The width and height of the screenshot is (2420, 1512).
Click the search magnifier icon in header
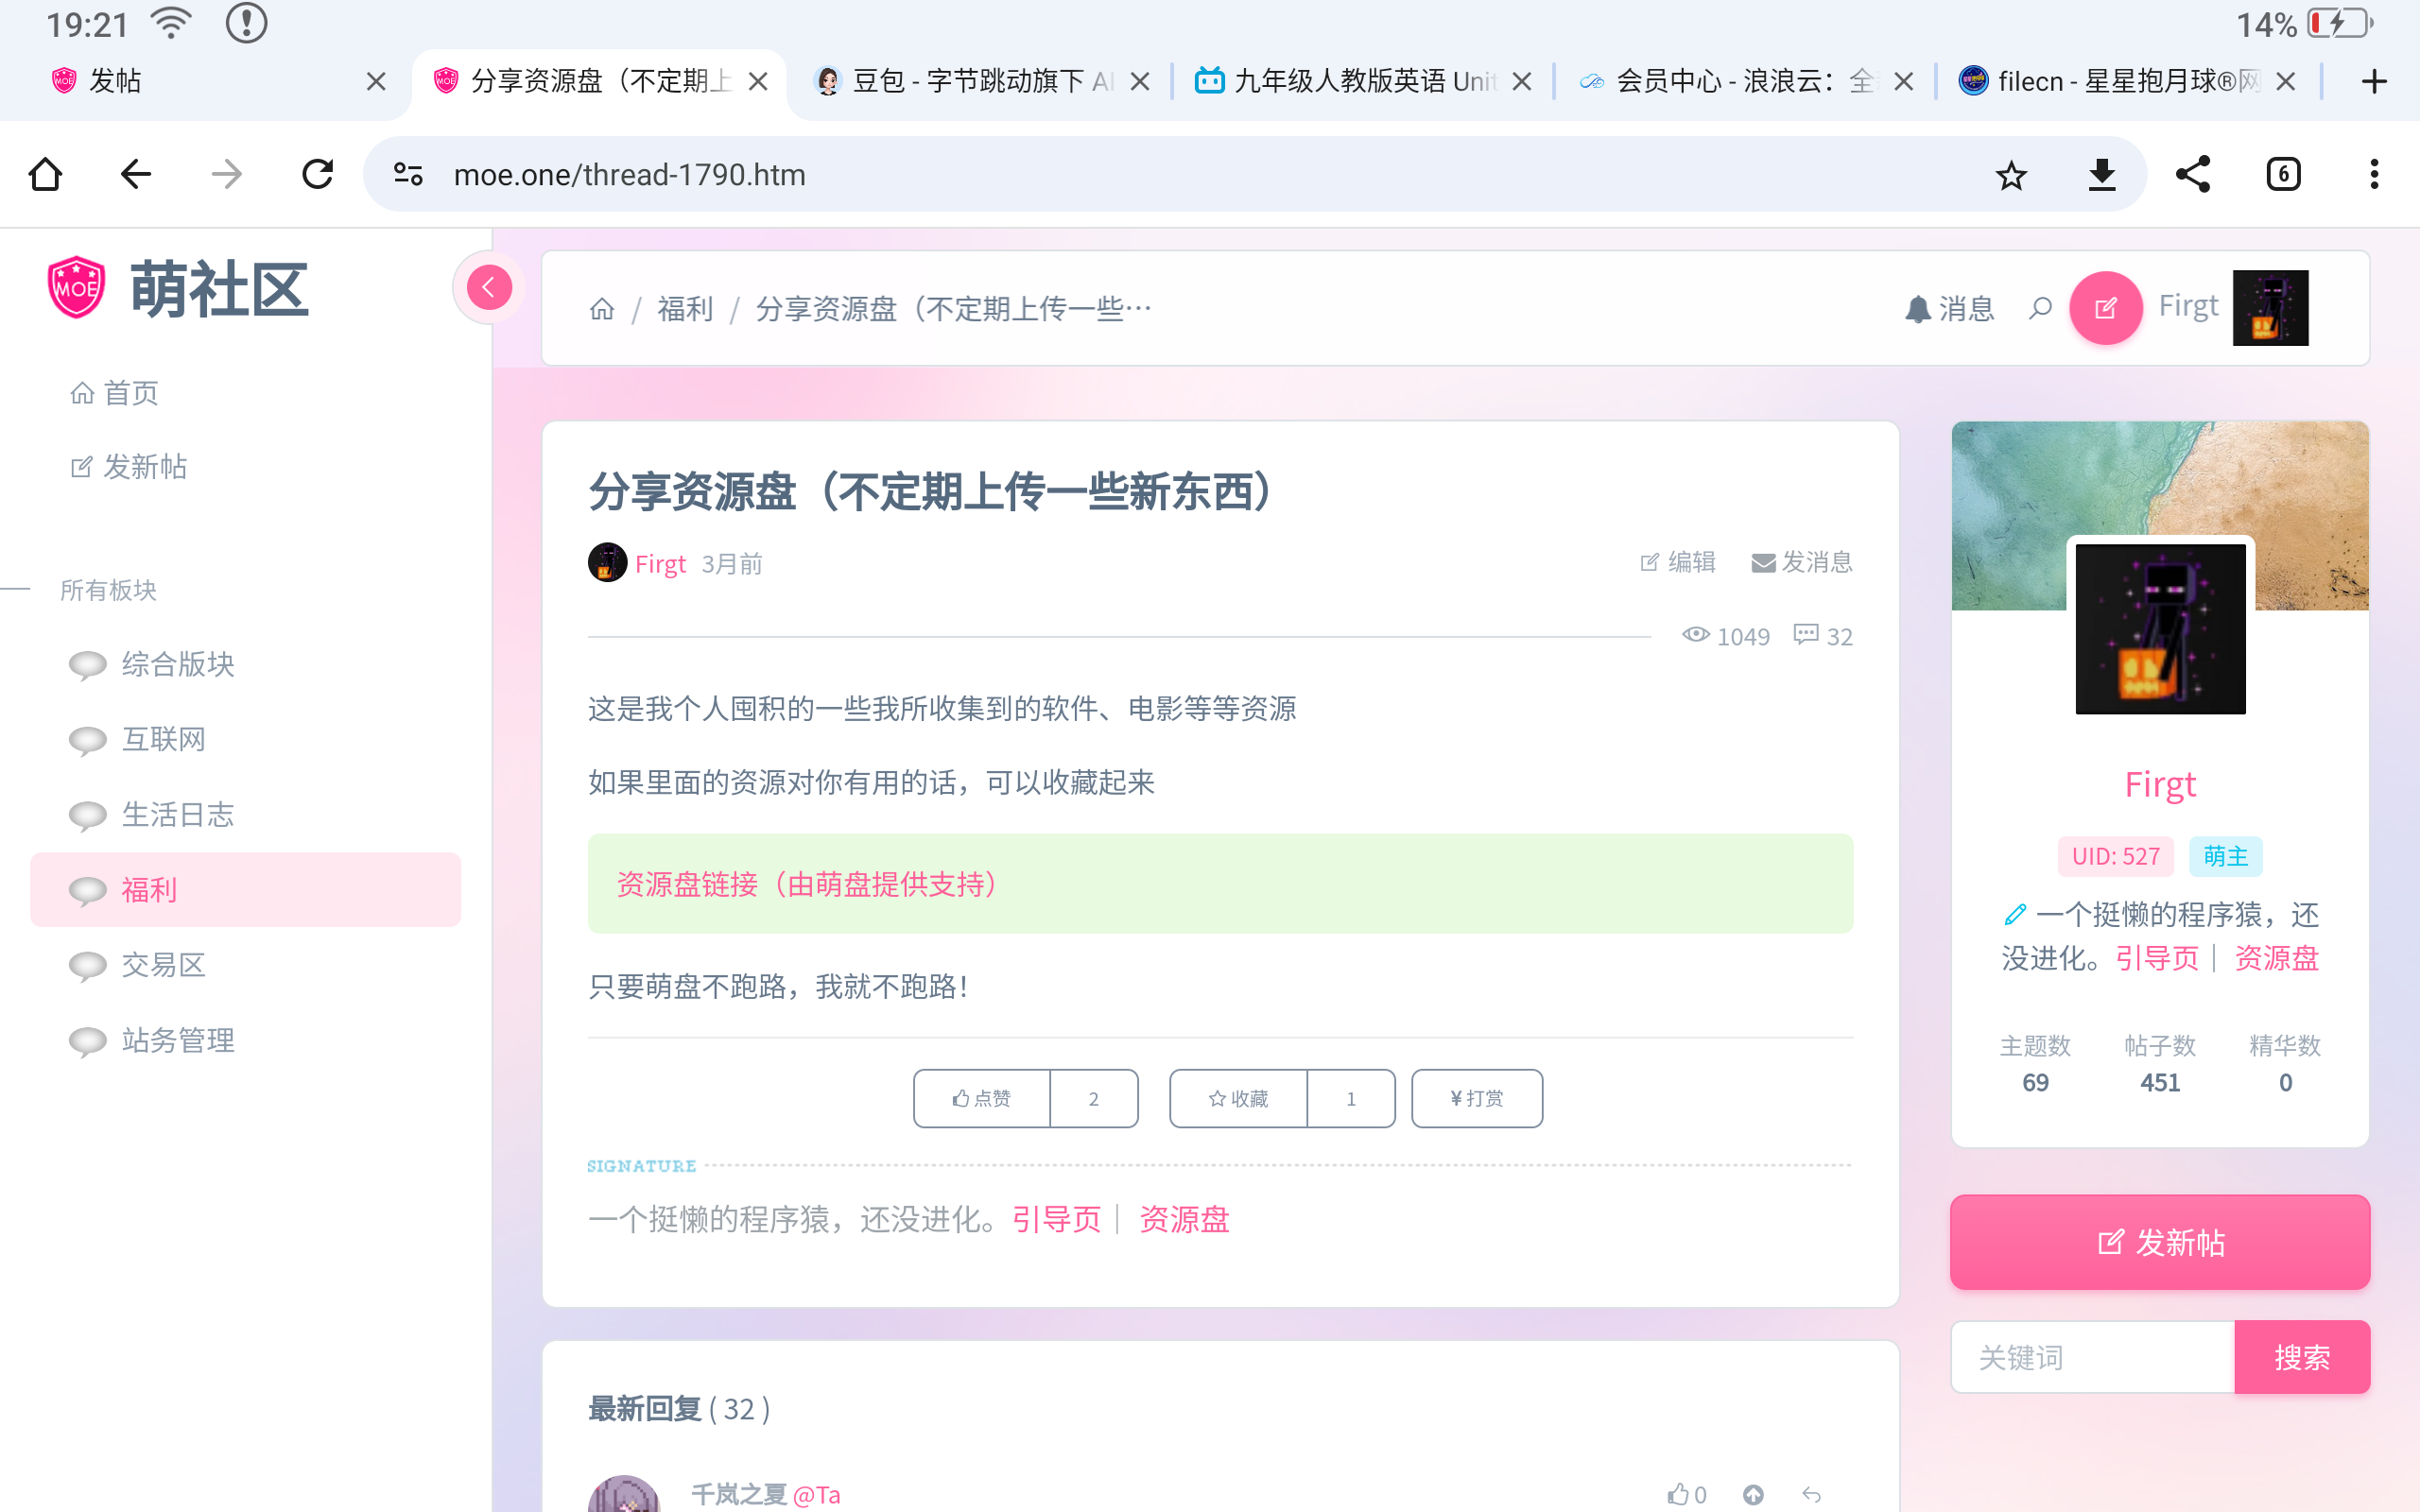click(x=2040, y=308)
